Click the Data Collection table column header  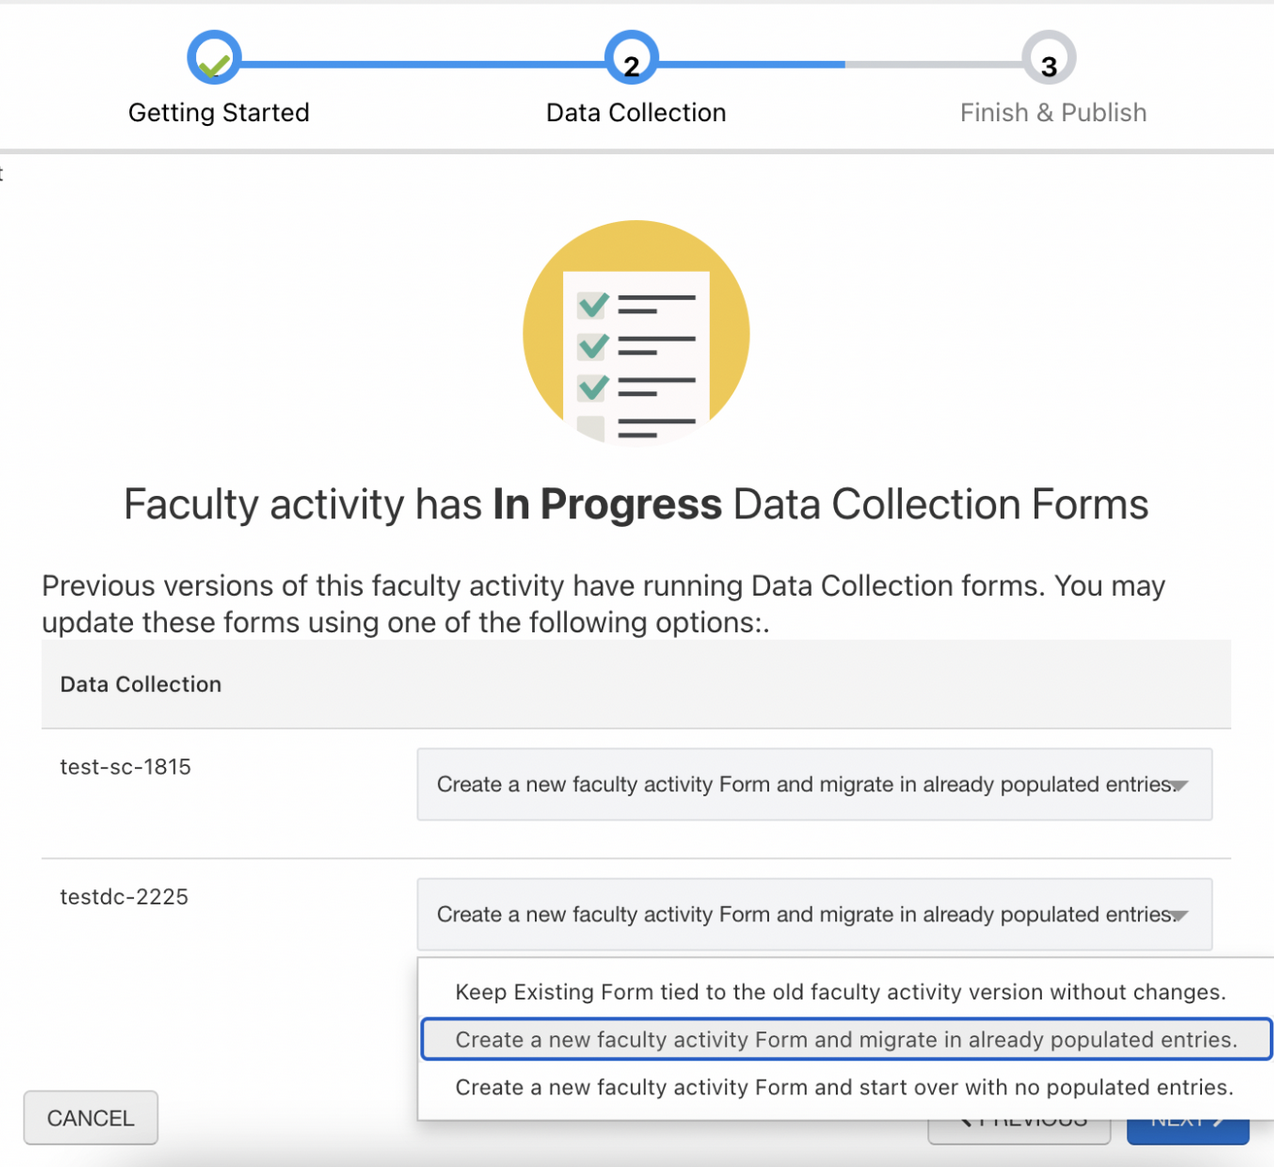[x=141, y=685]
